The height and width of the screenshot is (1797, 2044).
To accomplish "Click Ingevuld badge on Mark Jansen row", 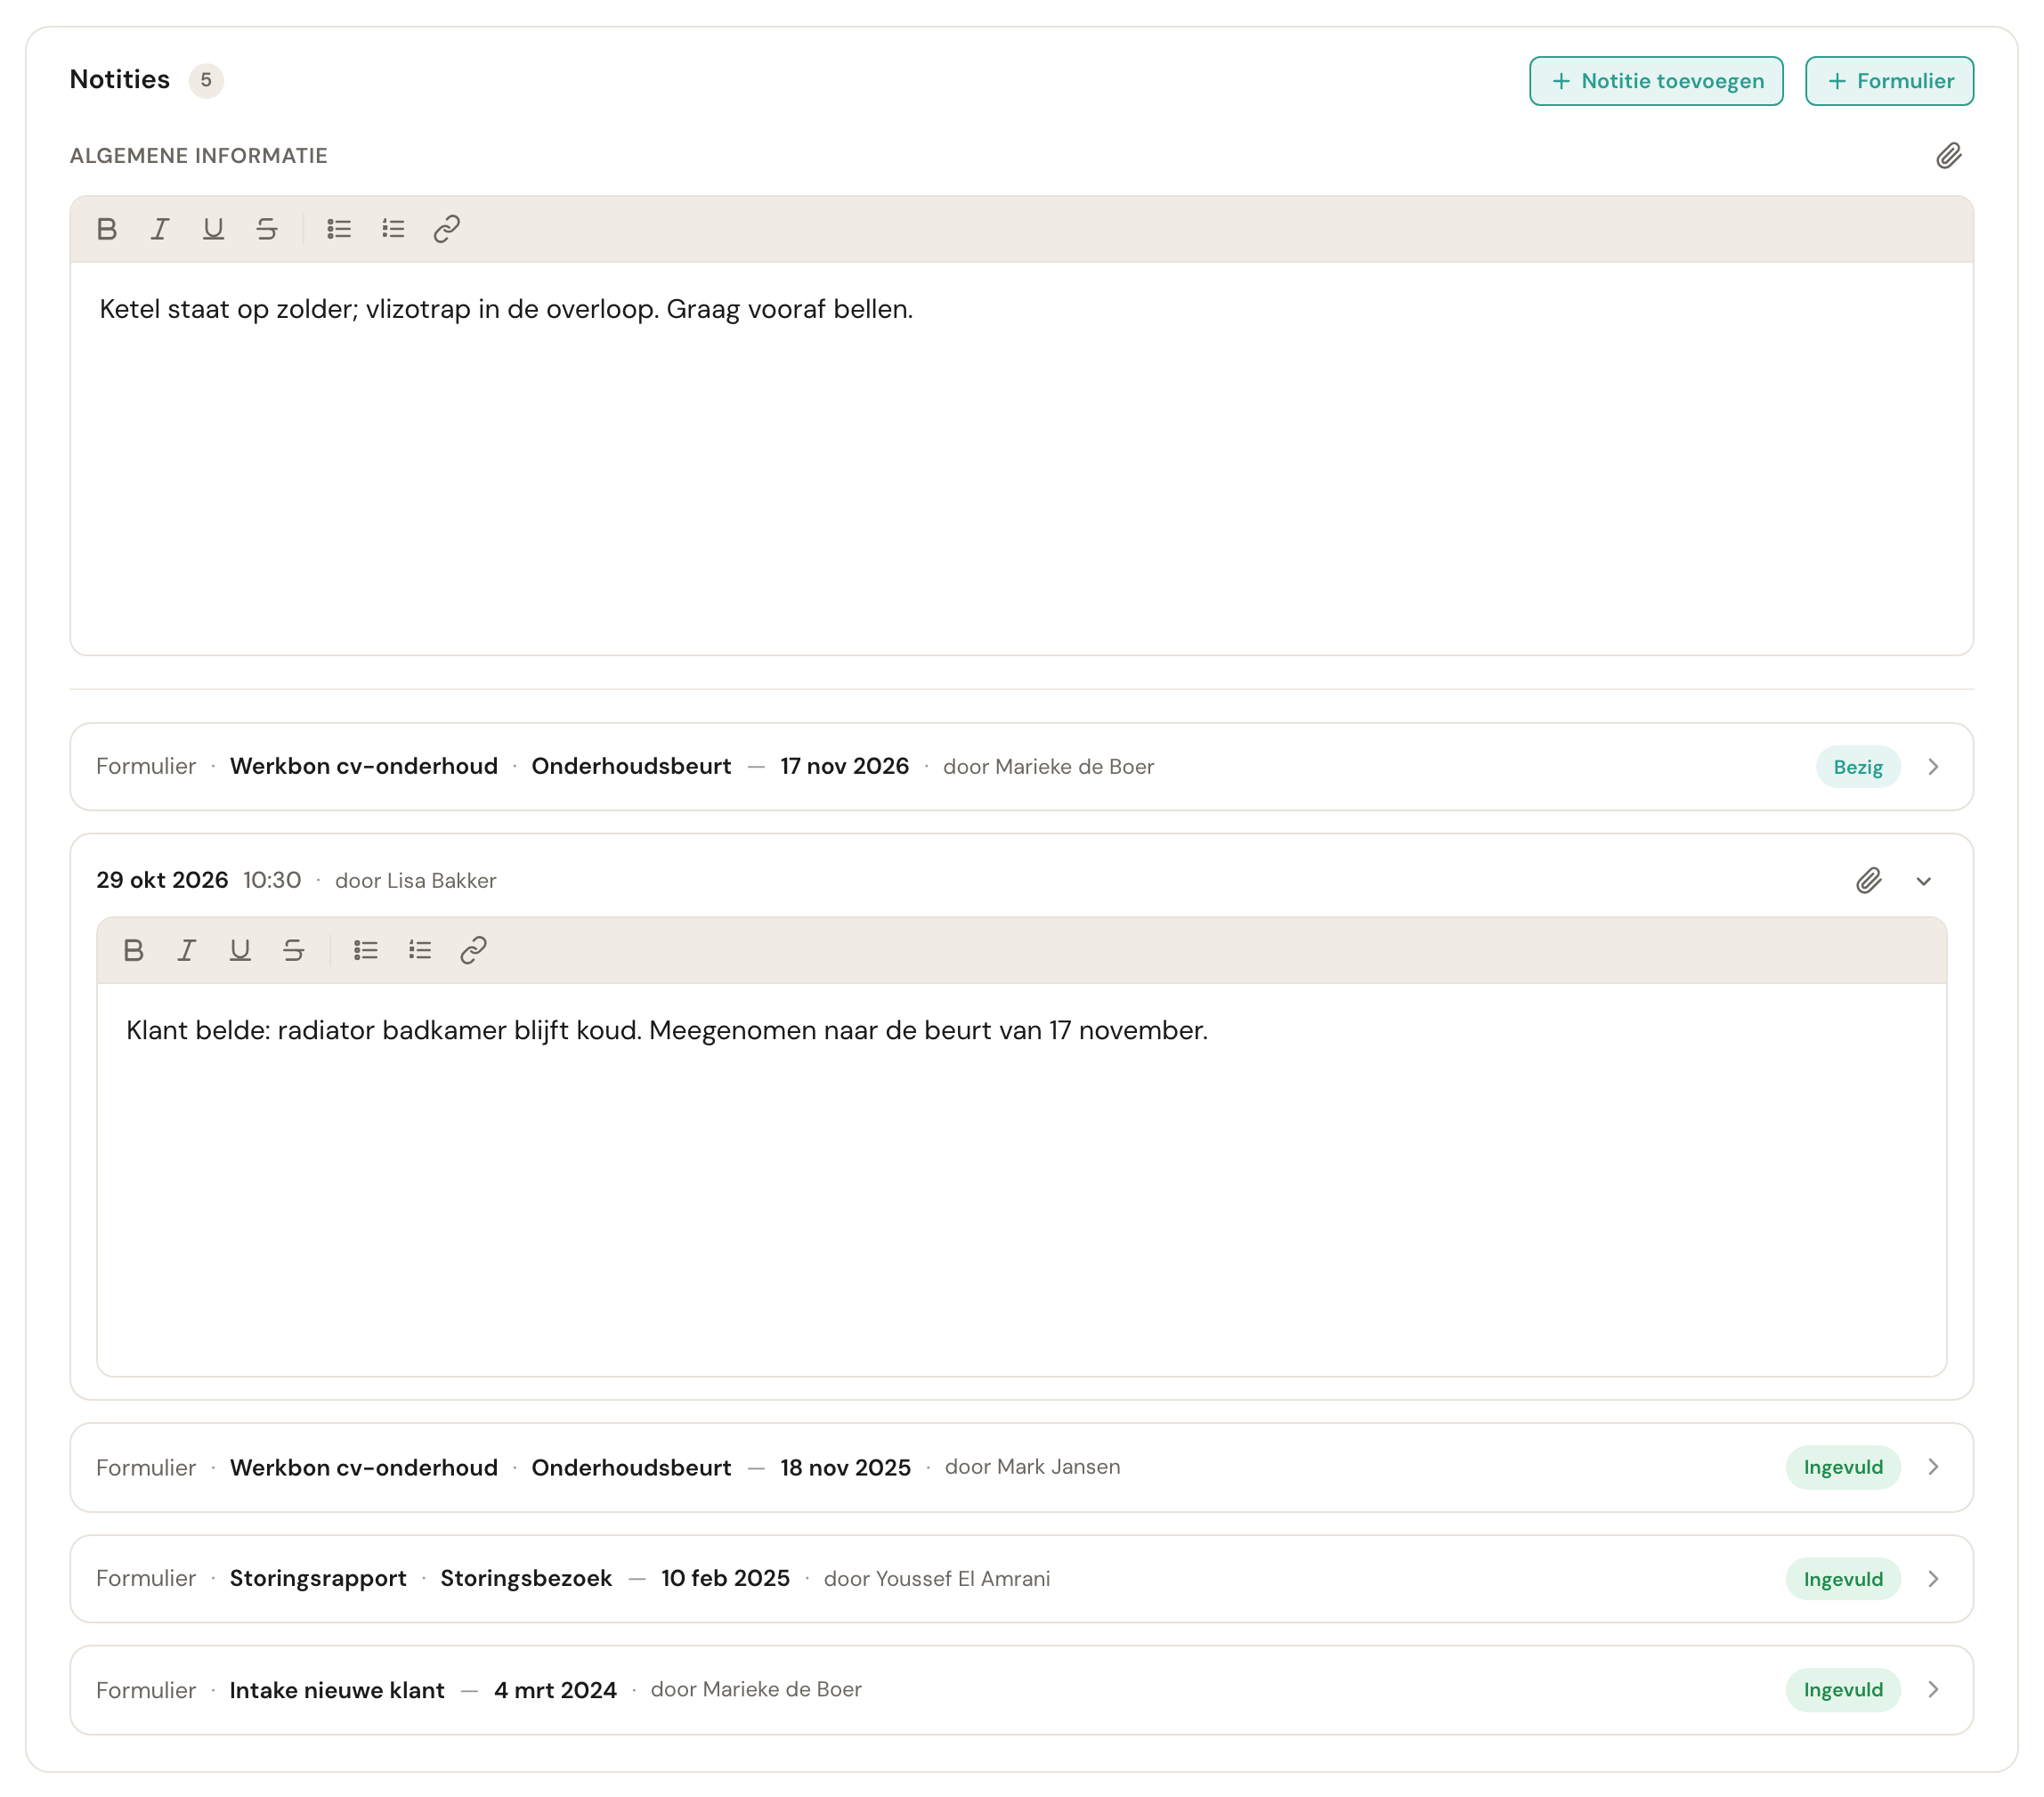I will [1843, 1467].
